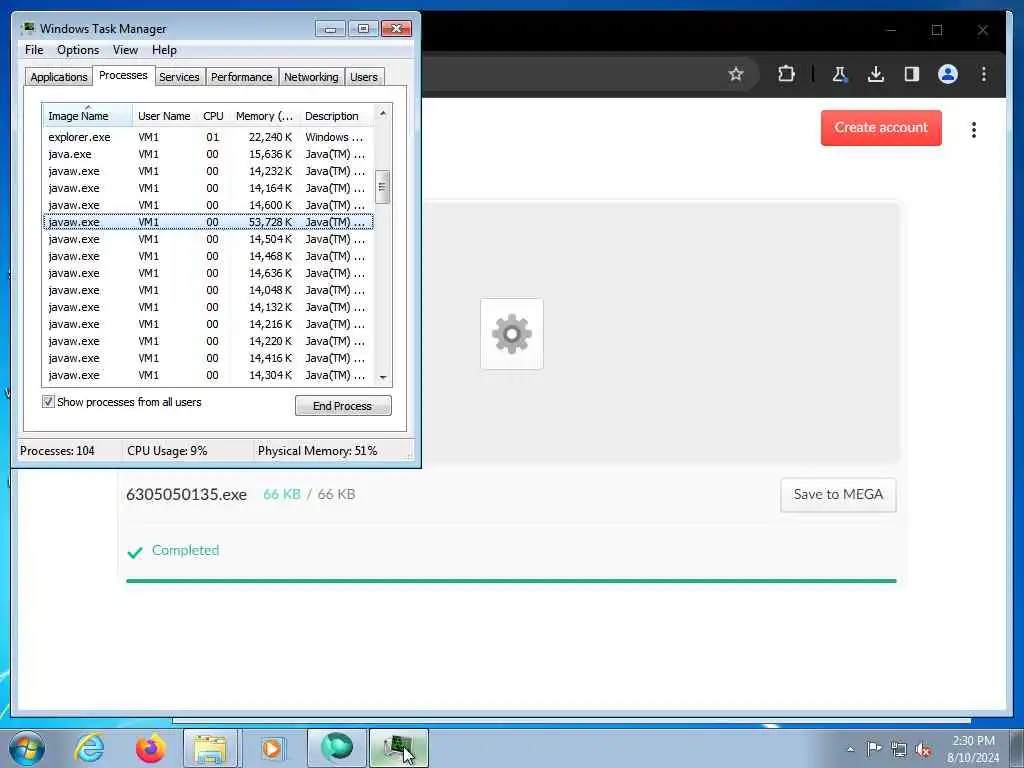Click the gear file icon on MEGA page
Viewport: 1024px width, 768px height.
tap(511, 334)
